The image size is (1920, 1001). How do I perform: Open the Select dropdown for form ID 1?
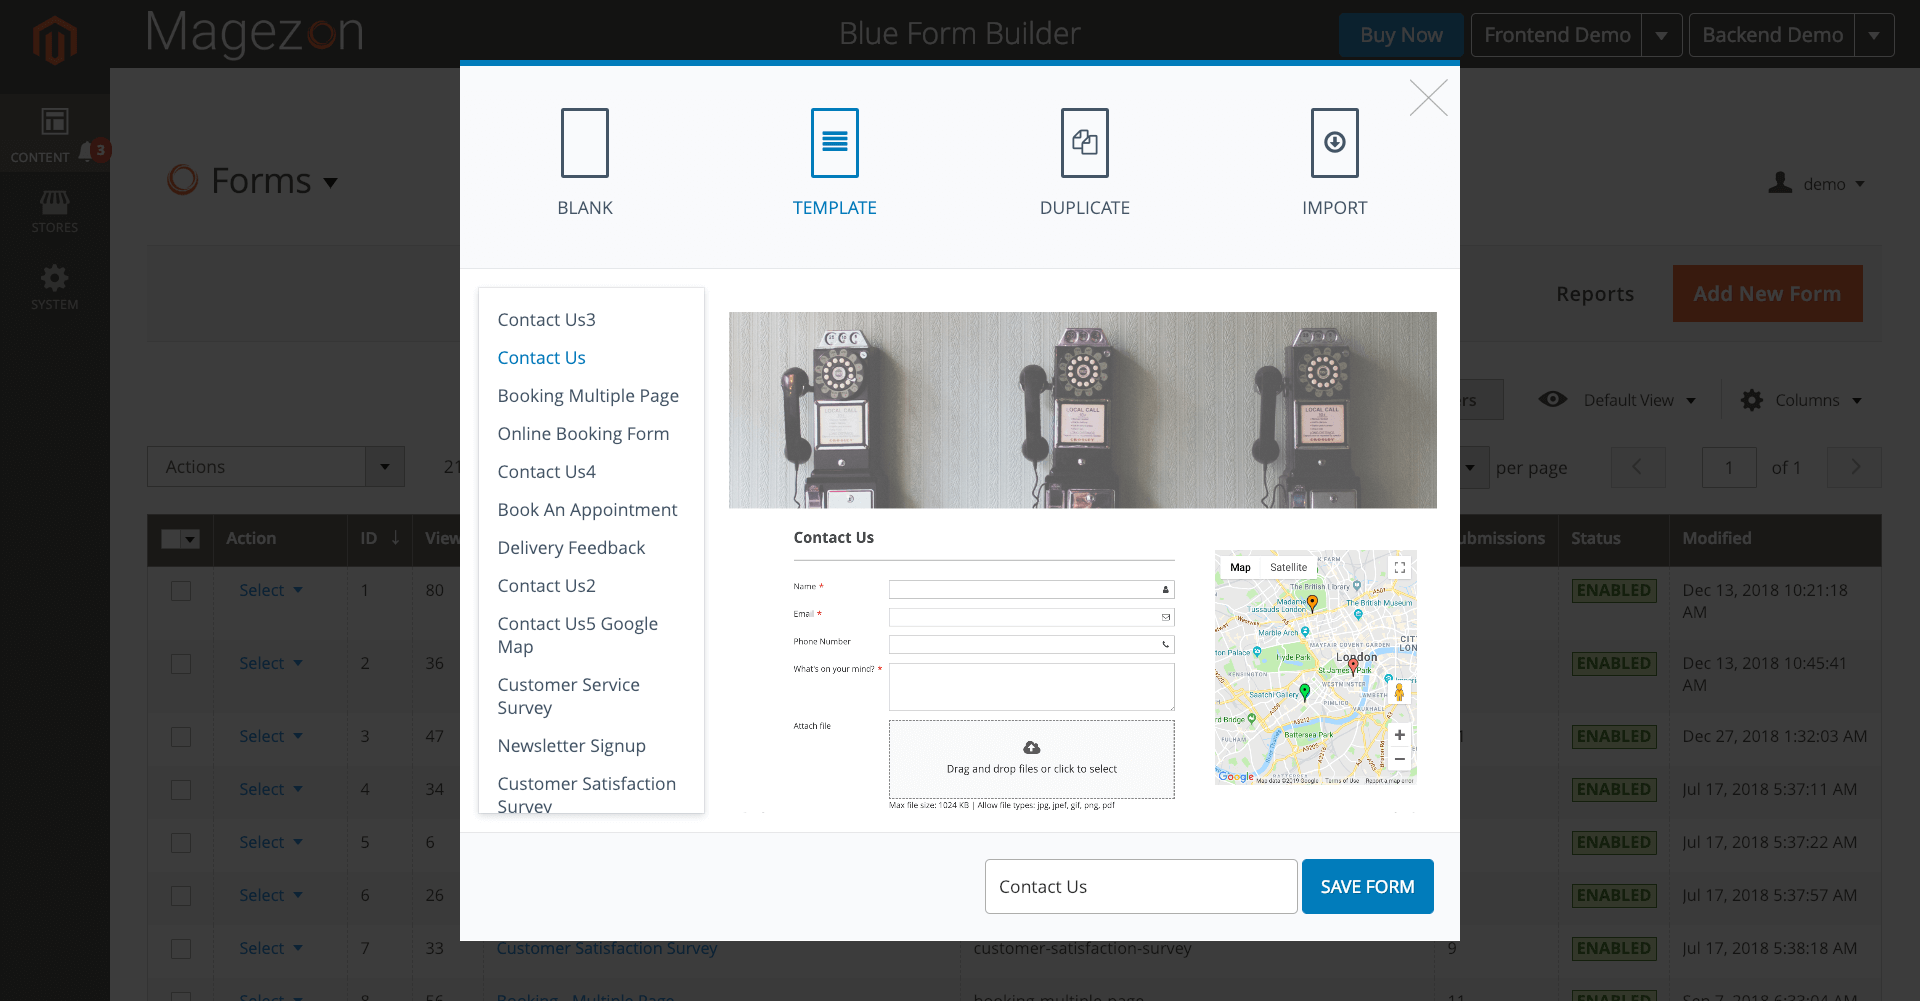click(x=270, y=590)
